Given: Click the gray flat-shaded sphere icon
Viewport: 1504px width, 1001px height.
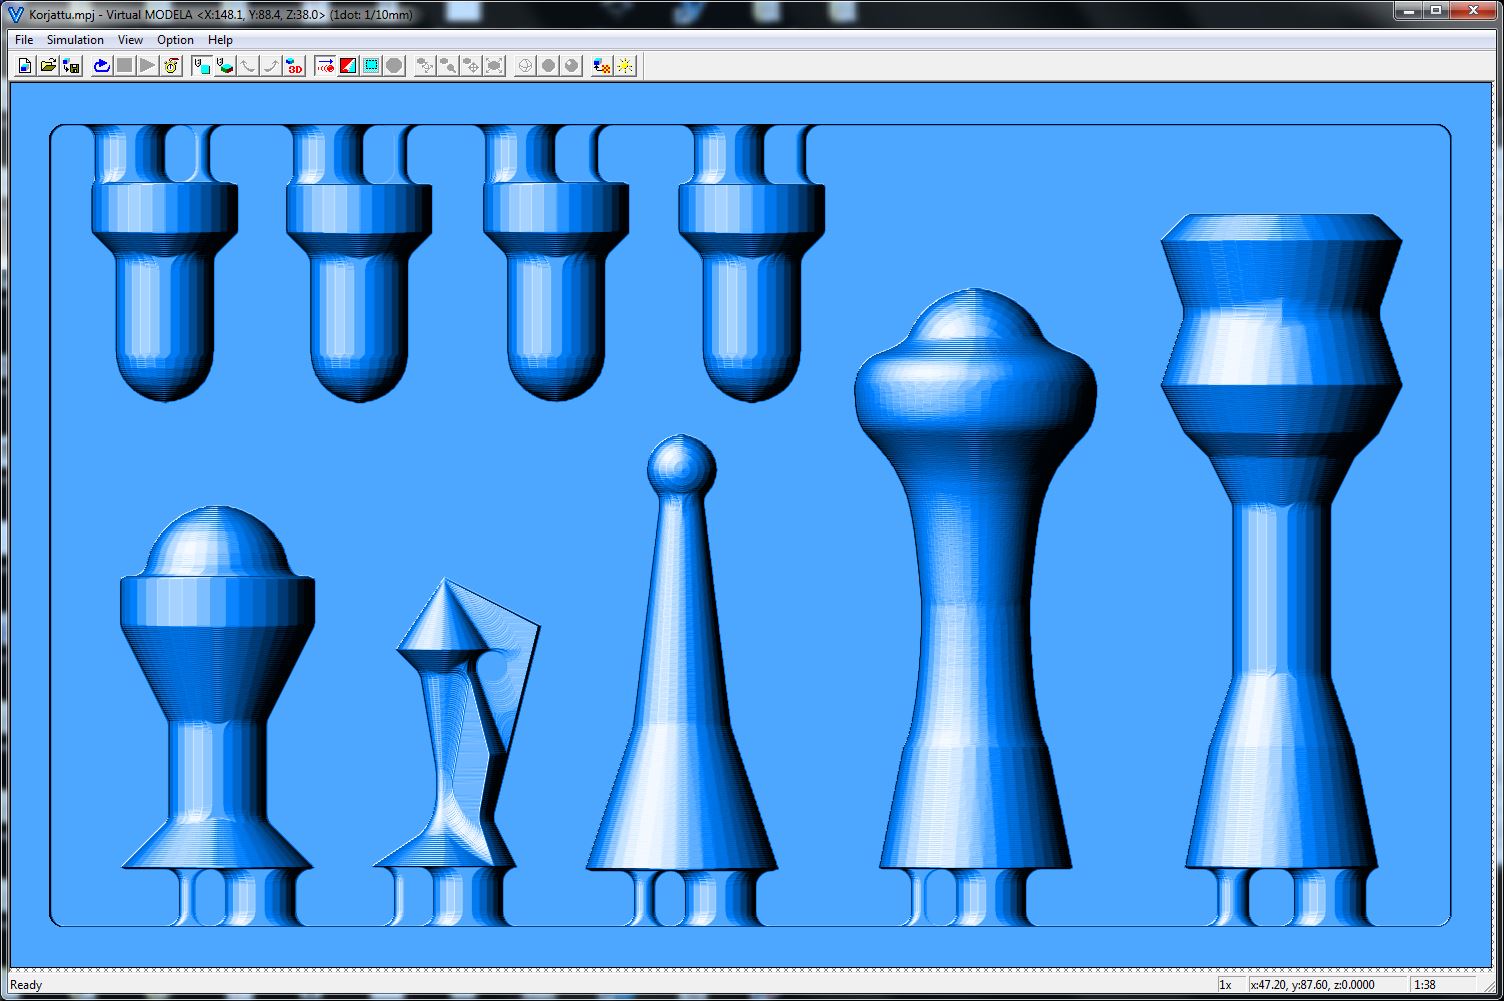Looking at the screenshot, I should pos(548,66).
